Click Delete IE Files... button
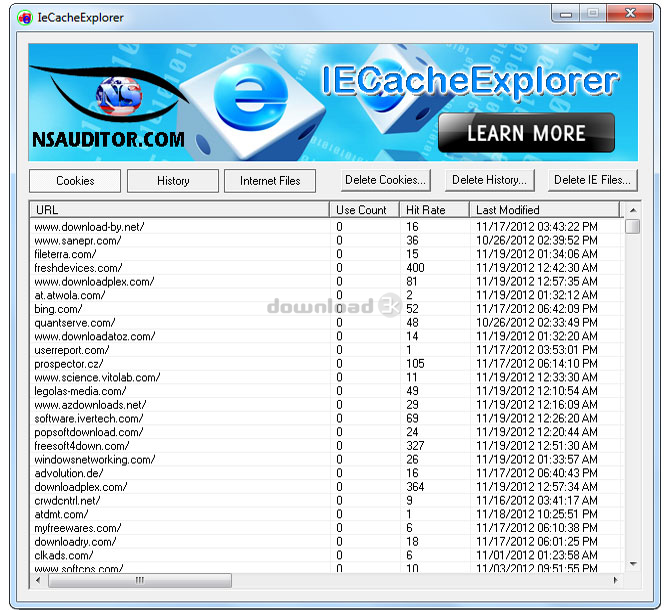This screenshot has width=670, height=610. [592, 180]
